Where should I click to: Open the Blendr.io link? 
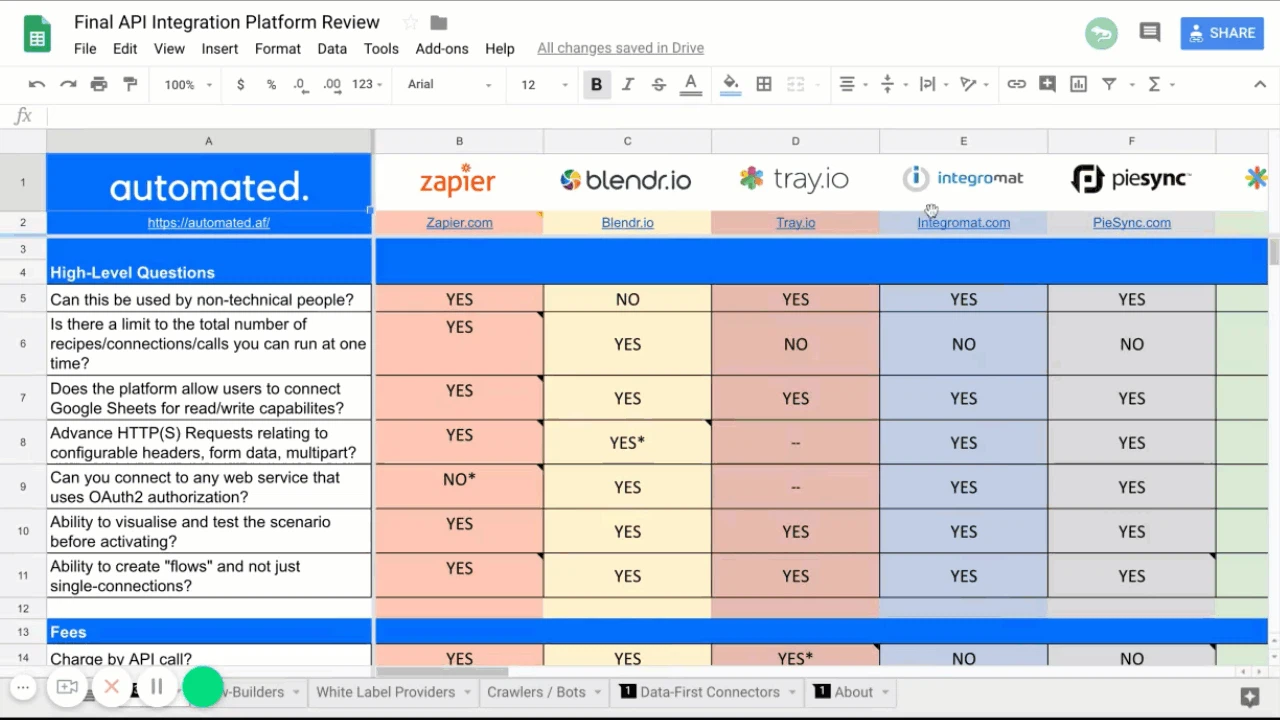tap(628, 223)
